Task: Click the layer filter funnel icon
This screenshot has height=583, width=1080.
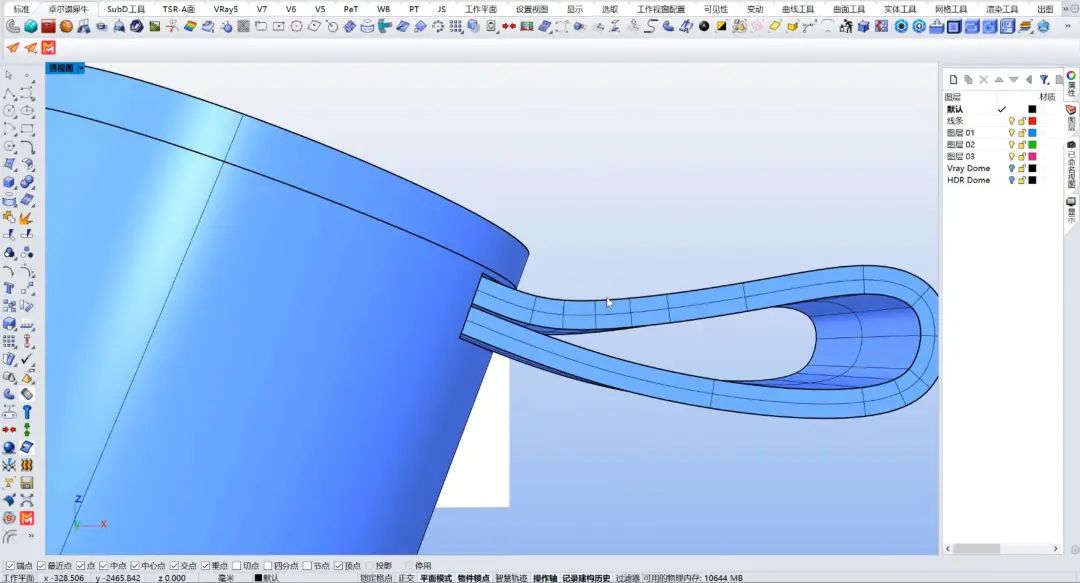Action: click(x=1043, y=79)
